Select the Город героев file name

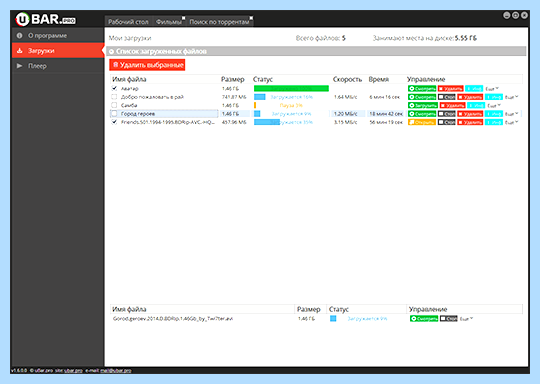[138, 114]
